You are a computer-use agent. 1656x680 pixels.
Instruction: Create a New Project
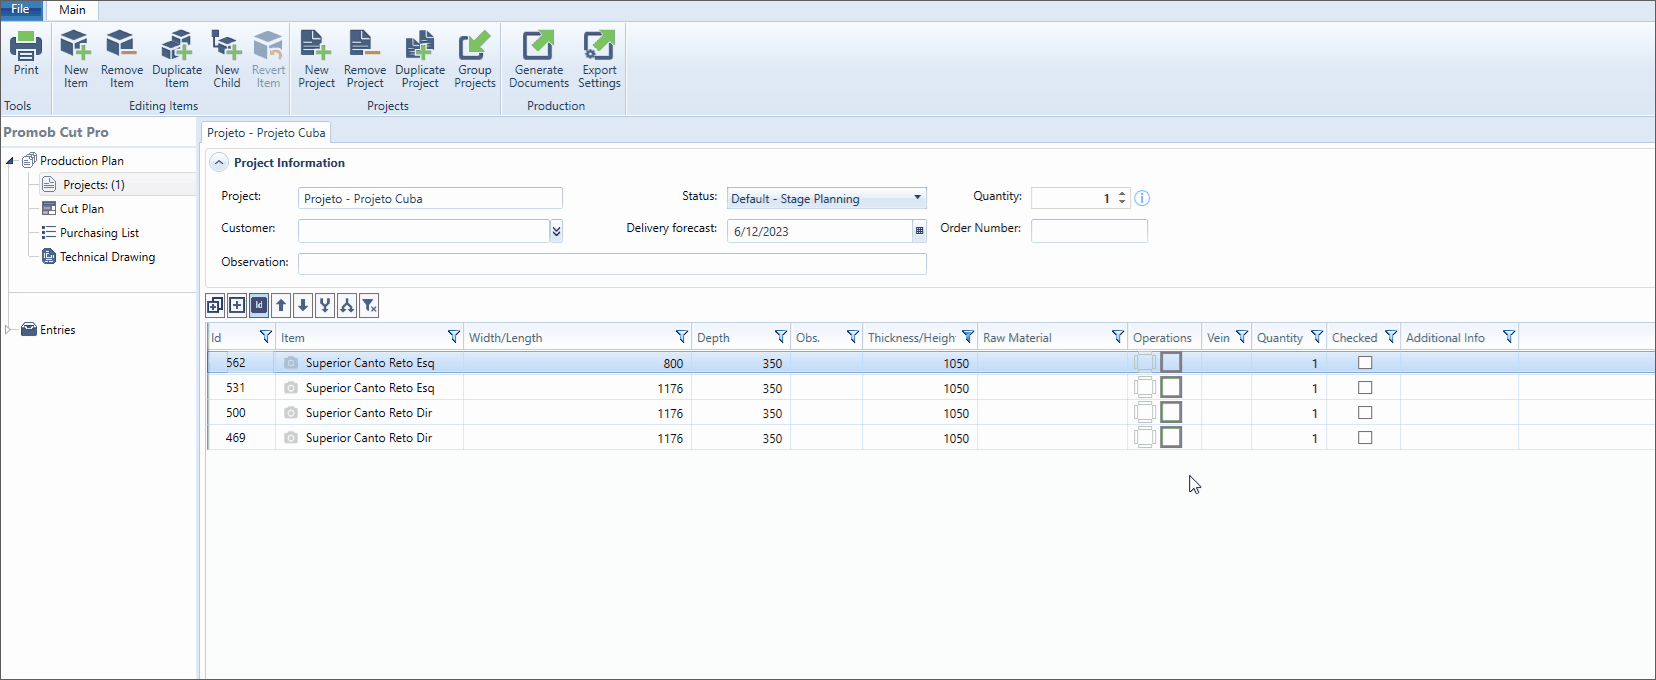click(316, 59)
